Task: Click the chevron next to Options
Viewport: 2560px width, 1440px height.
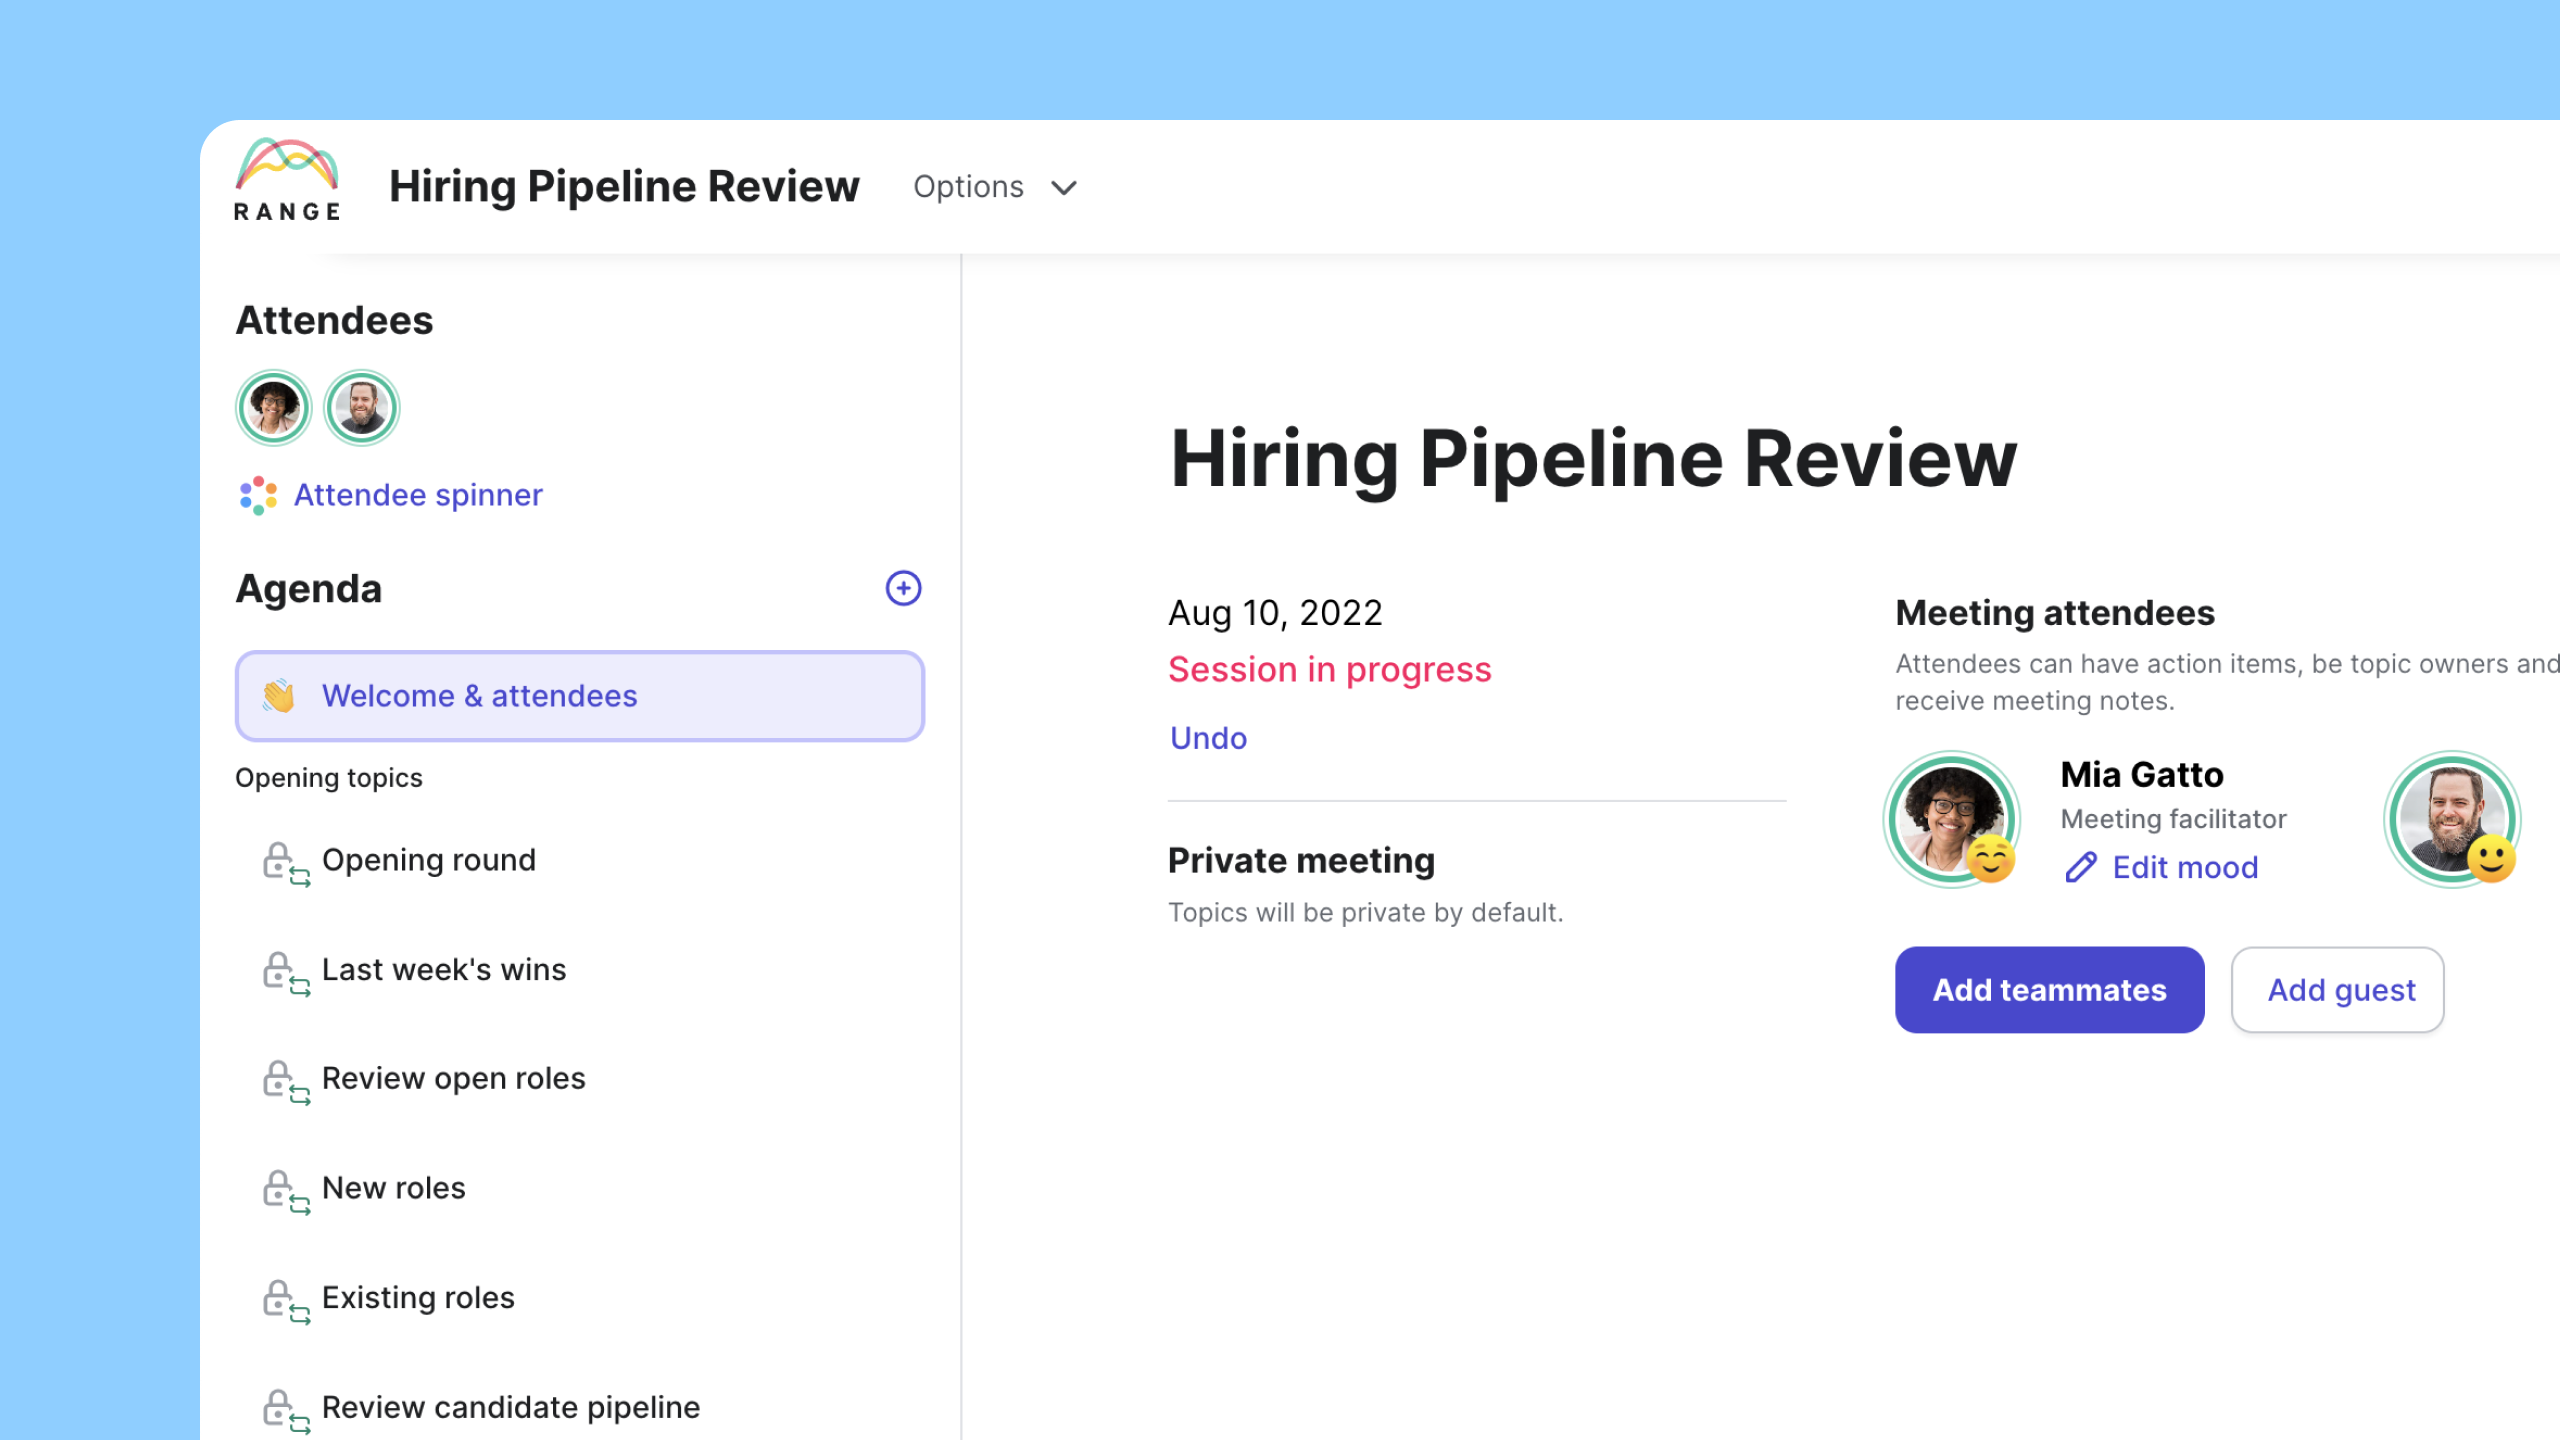Action: [x=1064, y=188]
